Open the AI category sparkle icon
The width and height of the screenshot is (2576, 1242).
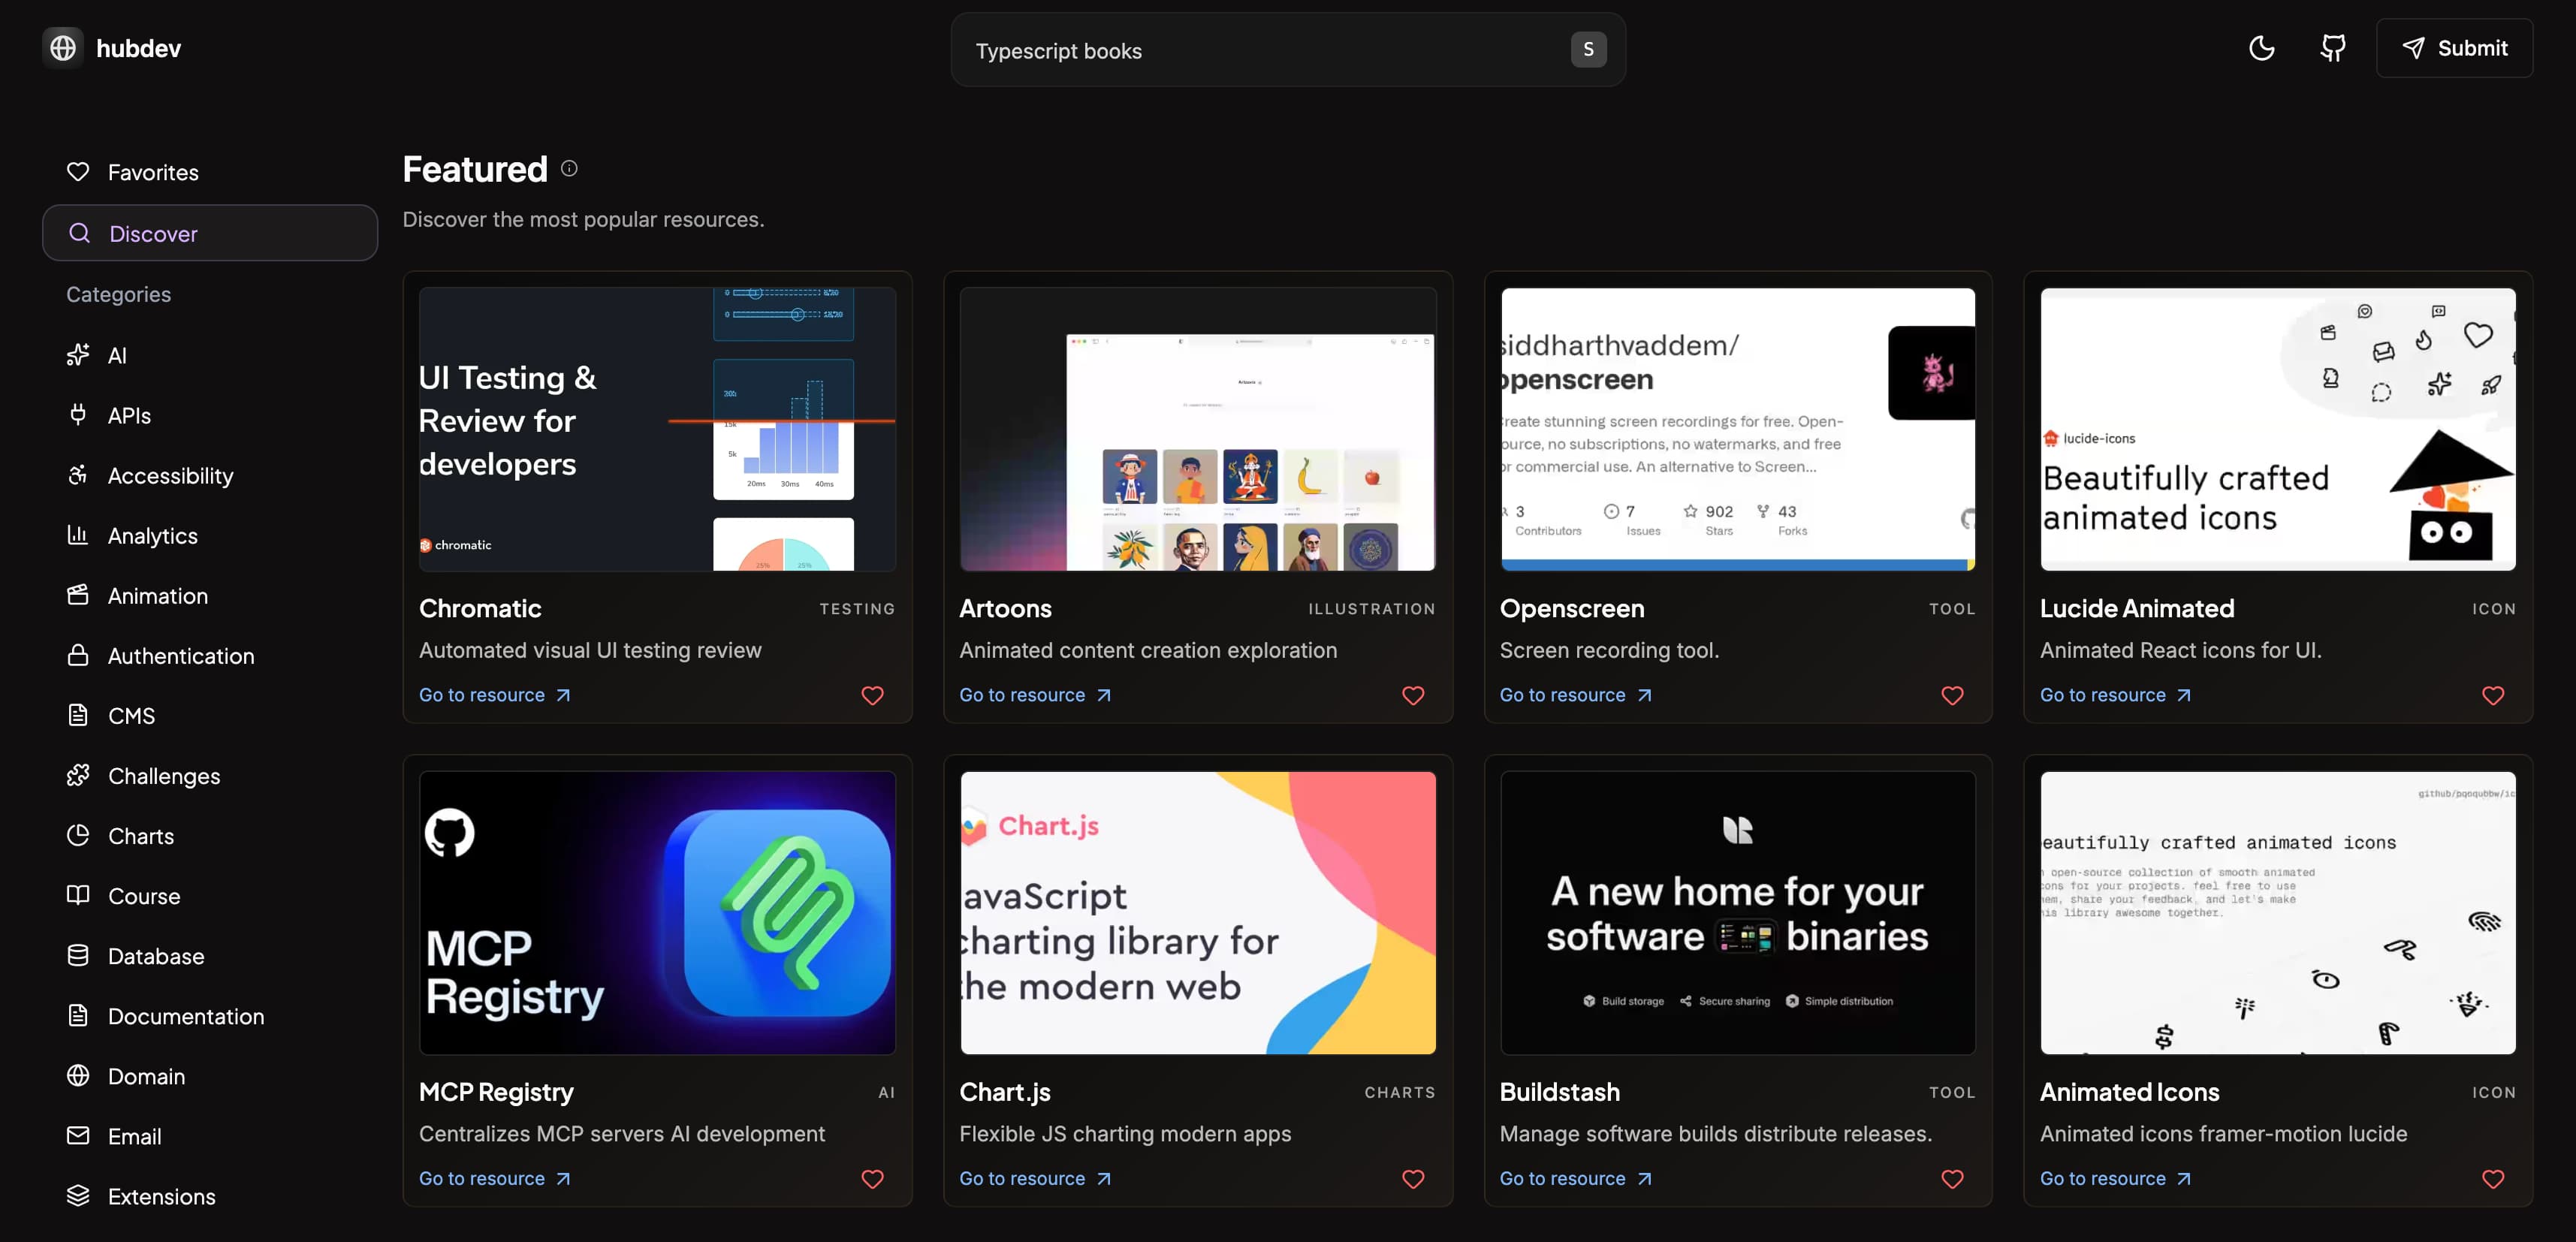tap(78, 355)
